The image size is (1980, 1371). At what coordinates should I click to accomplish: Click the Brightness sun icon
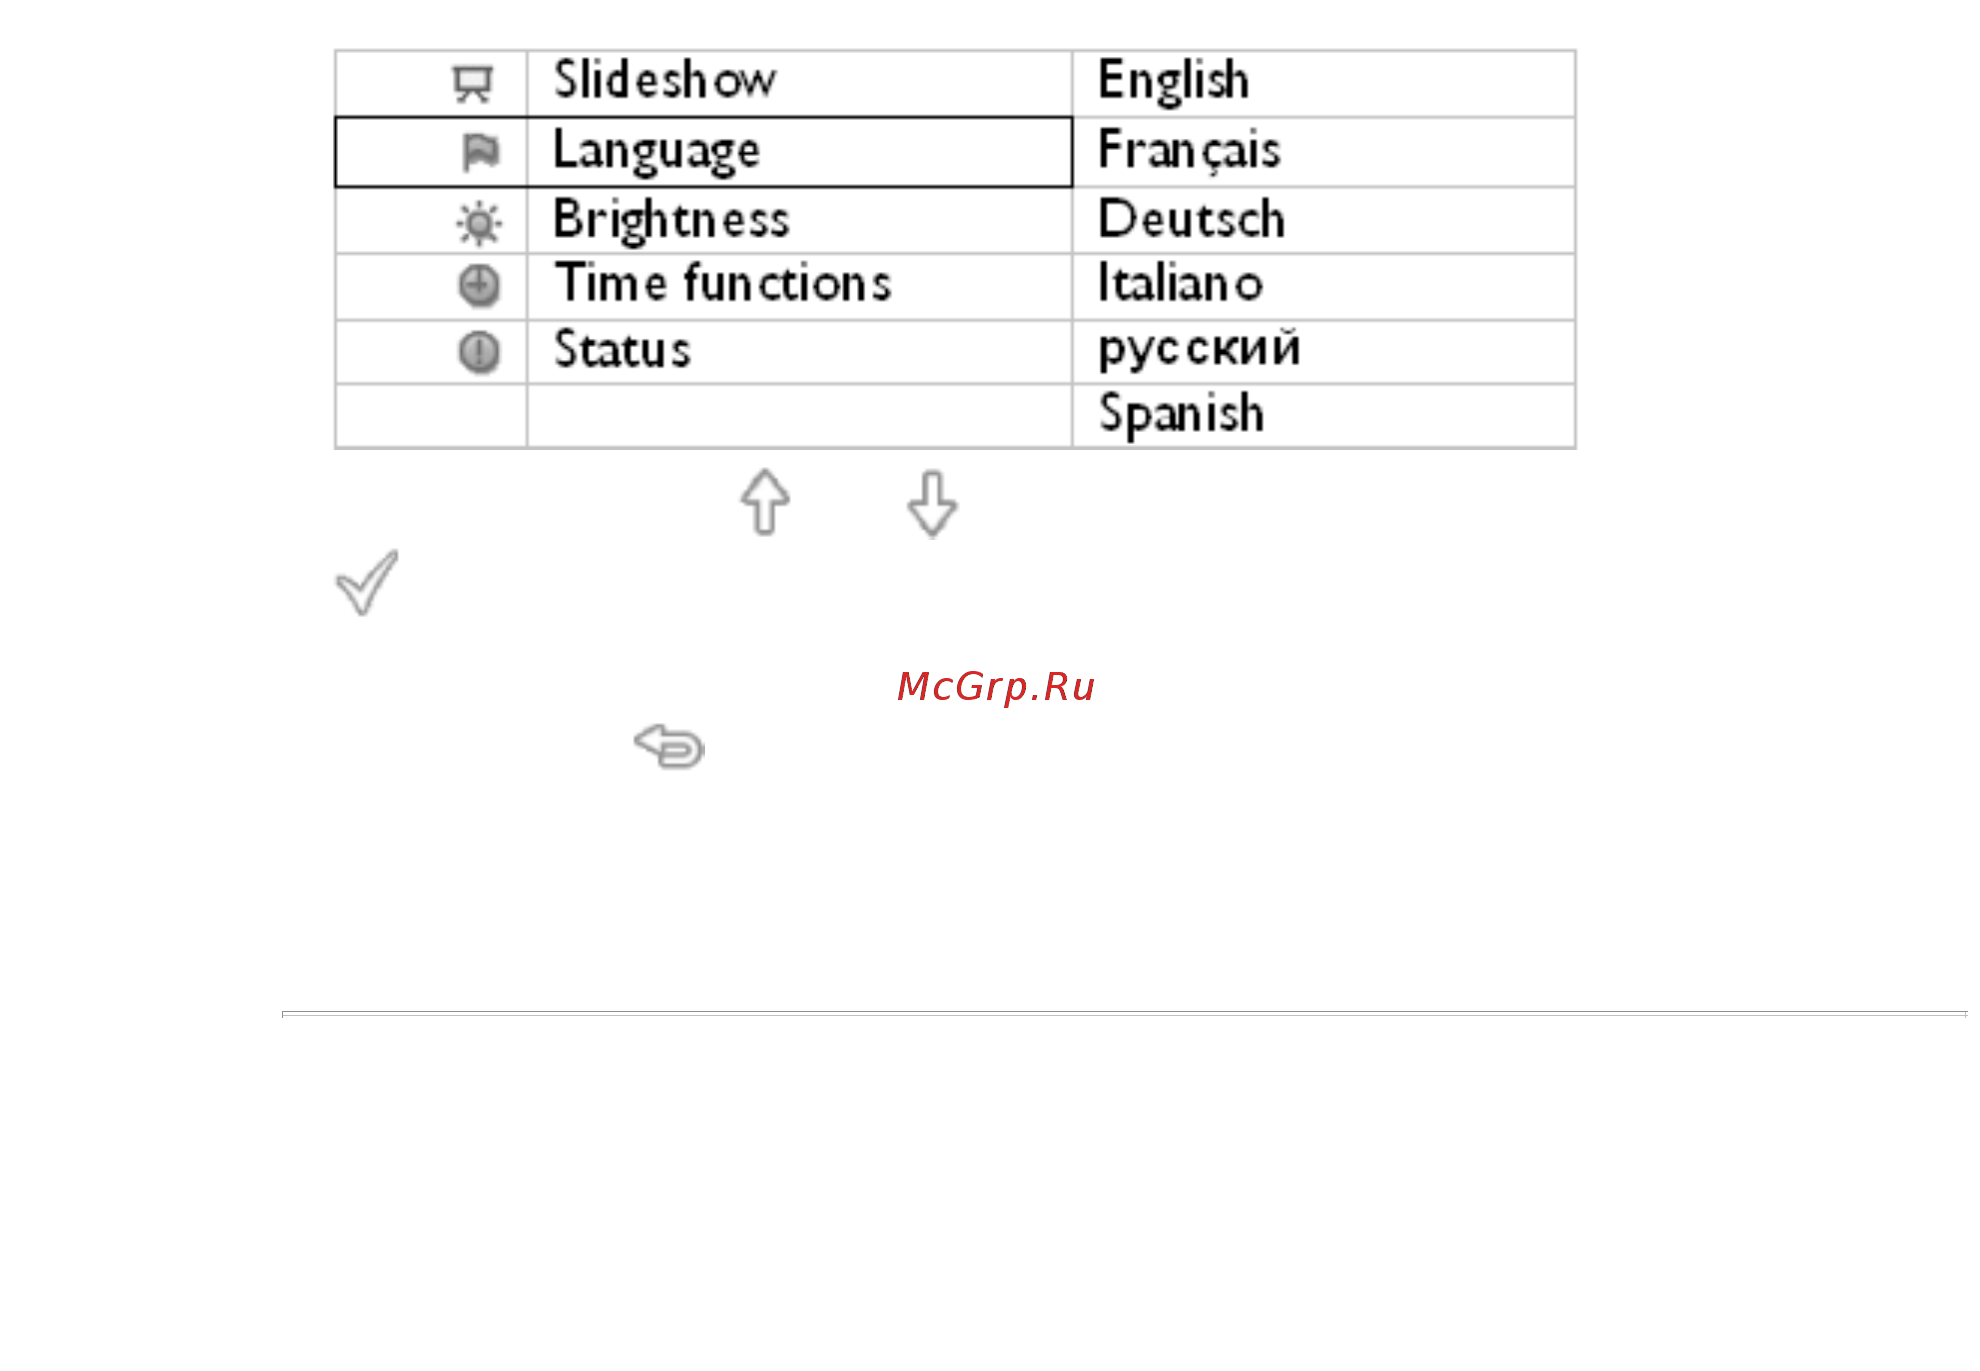479,223
